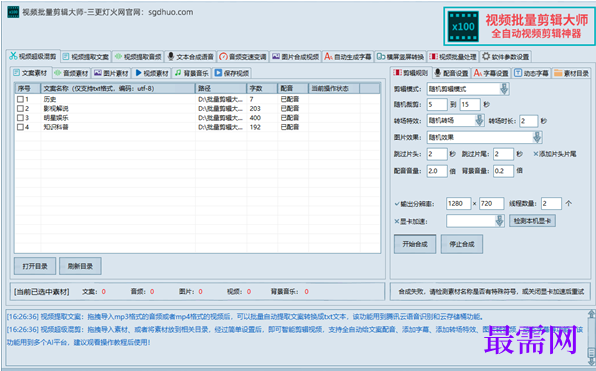Open the 视频提取音频 tab
This screenshot has height=371, width=596.
click(x=138, y=57)
